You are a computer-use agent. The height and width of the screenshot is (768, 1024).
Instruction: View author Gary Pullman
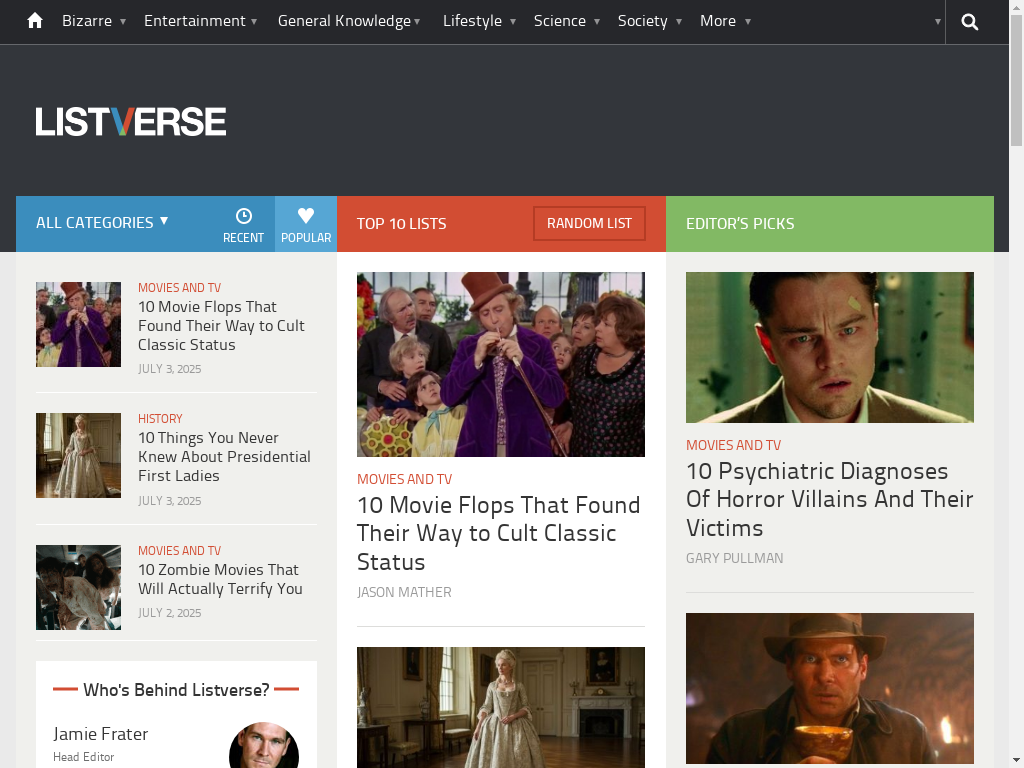(735, 558)
